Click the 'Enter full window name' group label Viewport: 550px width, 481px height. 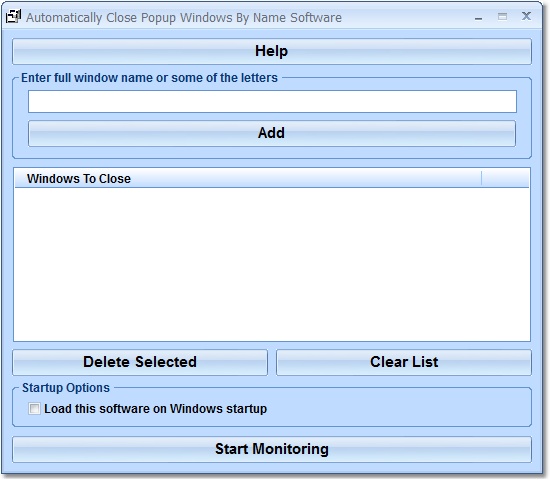(149, 78)
